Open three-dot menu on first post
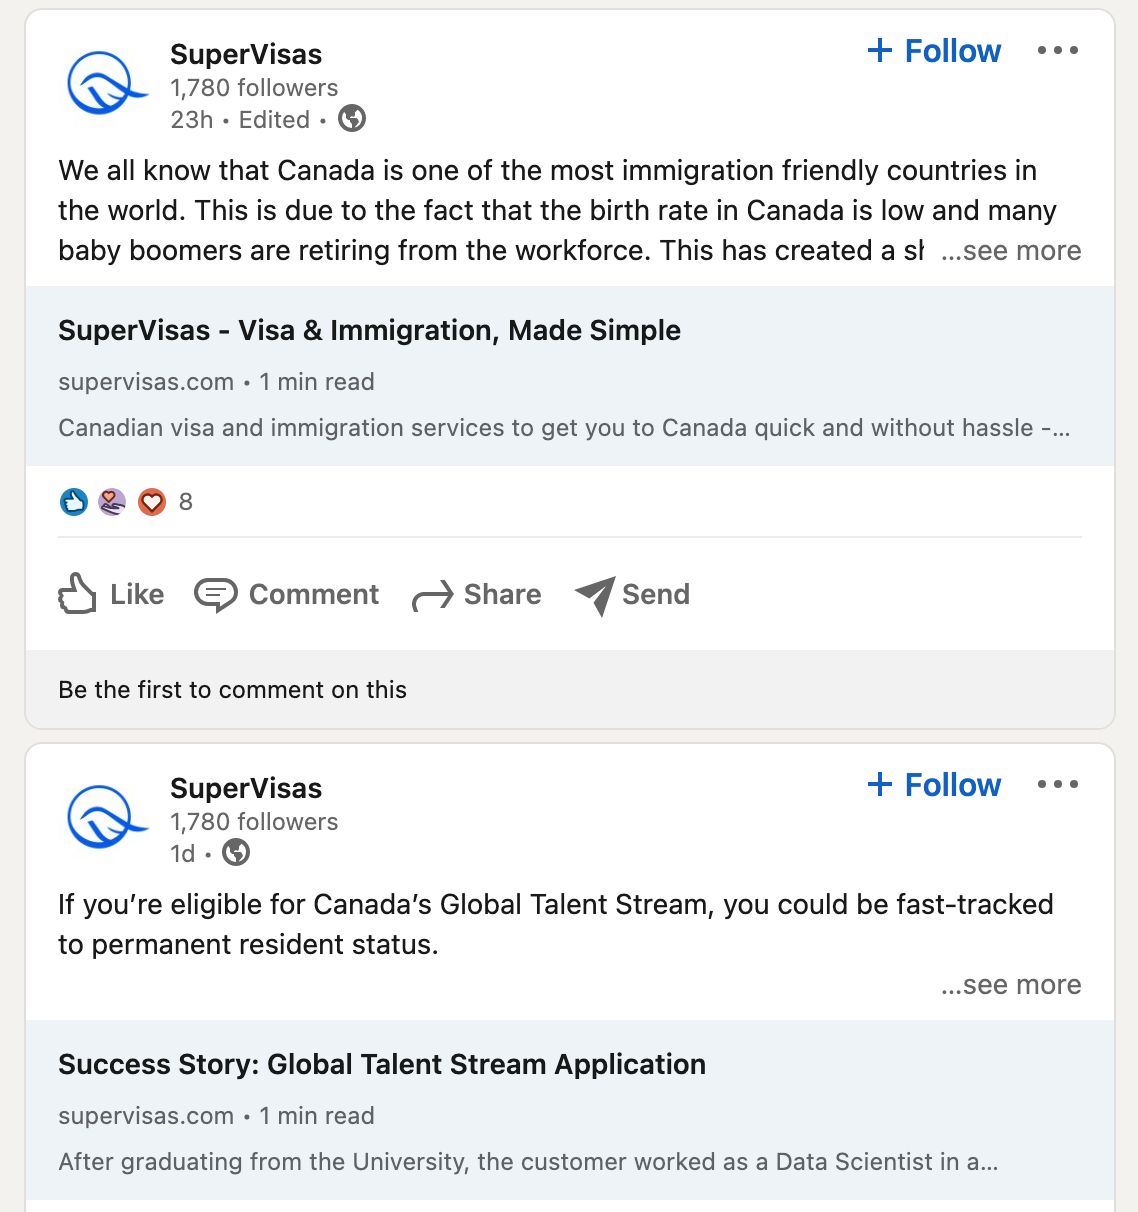Screen dimensions: 1138x1212 click(x=1057, y=51)
